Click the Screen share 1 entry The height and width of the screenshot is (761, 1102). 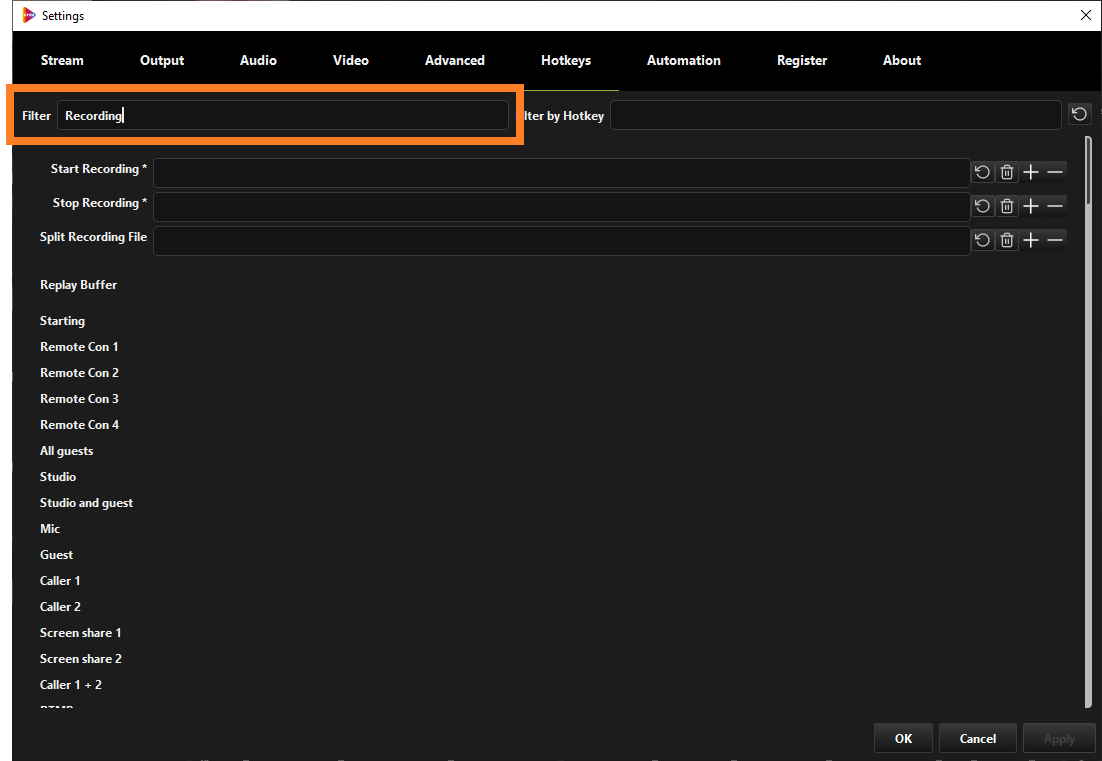pos(80,632)
